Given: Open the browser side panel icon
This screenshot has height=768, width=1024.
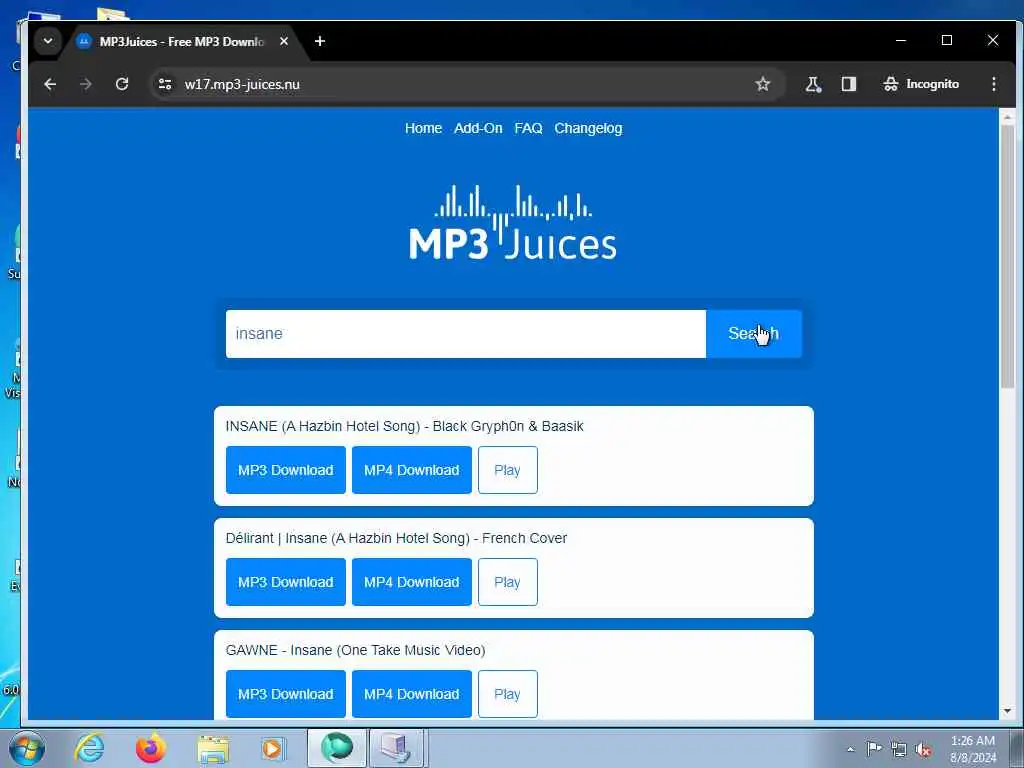Looking at the screenshot, I should pyautogui.click(x=848, y=84).
